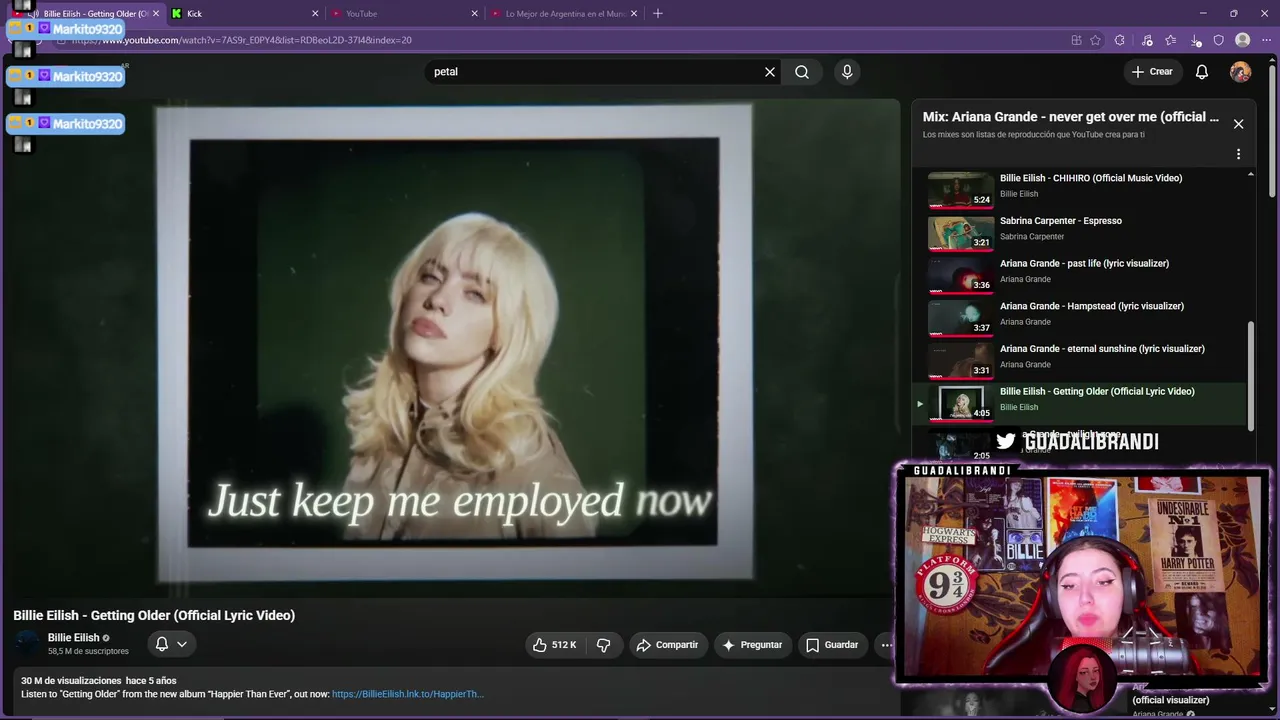1280x720 pixels.
Task: Click 'Ariana Grande - past life (lyric visualizer)' title
Action: 1084,264
